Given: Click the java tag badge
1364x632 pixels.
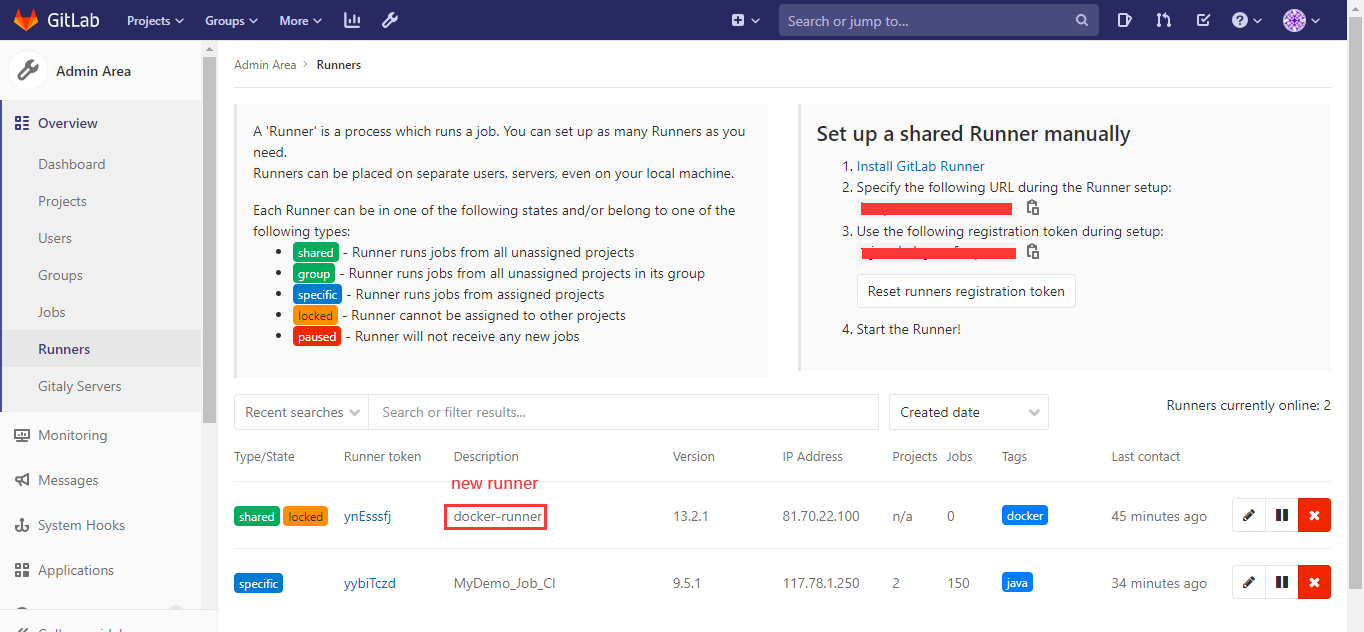Looking at the screenshot, I should coord(1019,582).
